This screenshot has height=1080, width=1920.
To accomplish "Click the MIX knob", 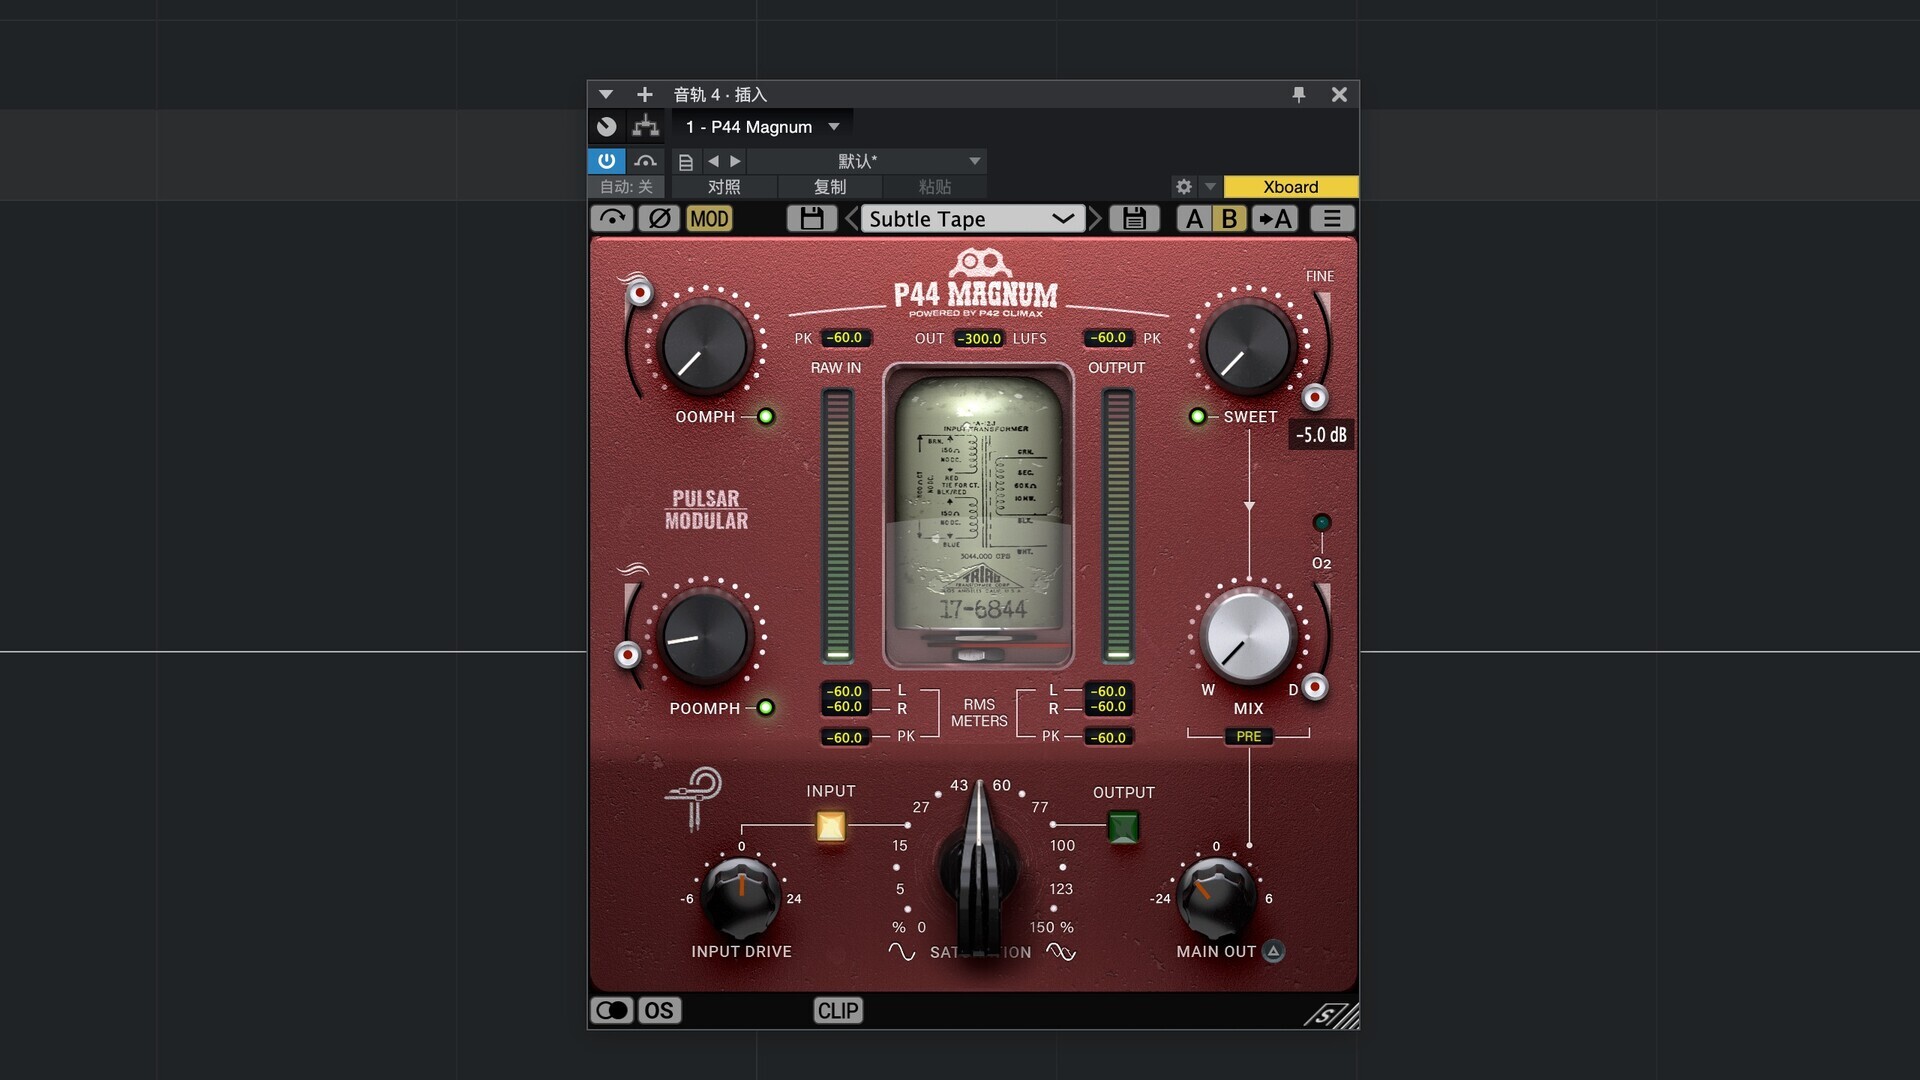I will pos(1247,637).
